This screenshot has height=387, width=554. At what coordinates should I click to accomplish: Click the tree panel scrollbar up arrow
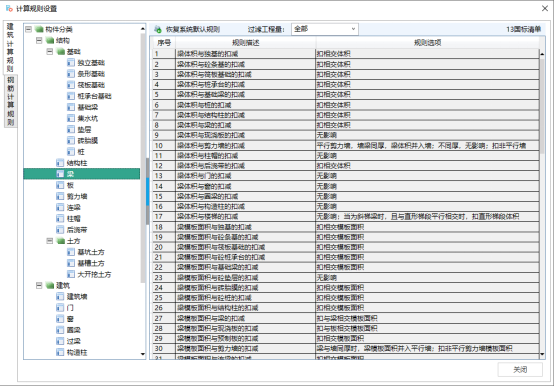point(143,29)
